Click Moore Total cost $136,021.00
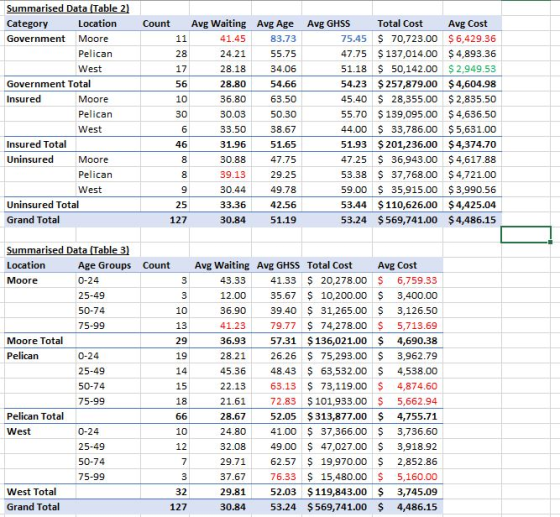Screen dimensions: 560x517 (337, 341)
